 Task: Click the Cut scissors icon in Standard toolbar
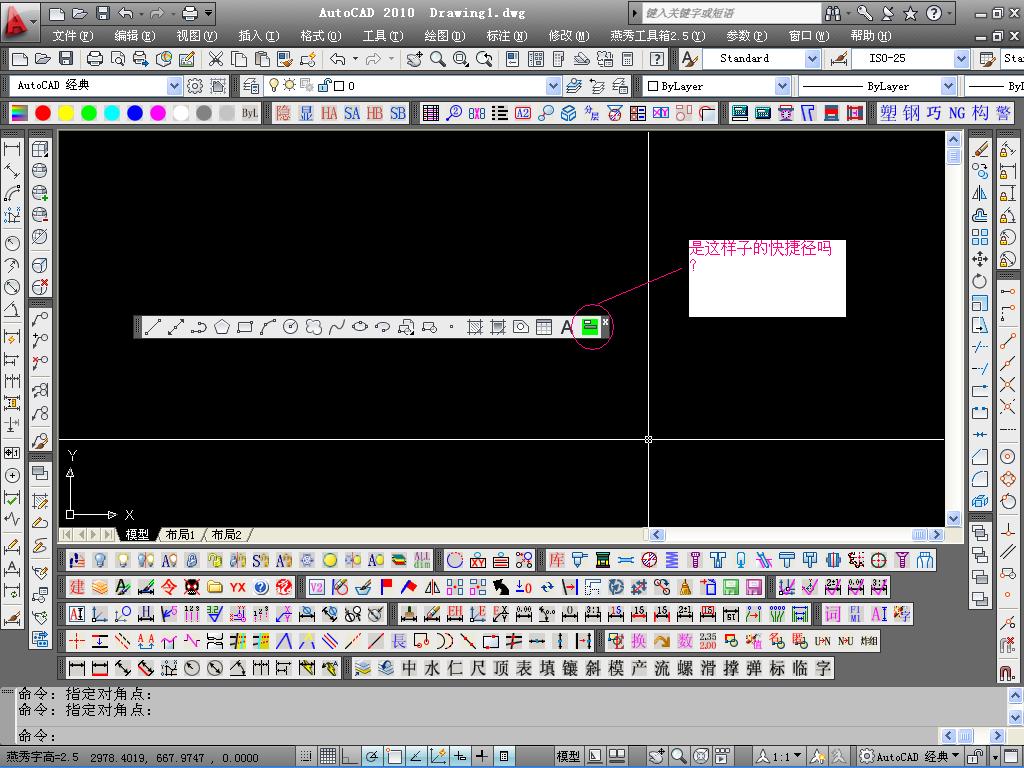216,59
